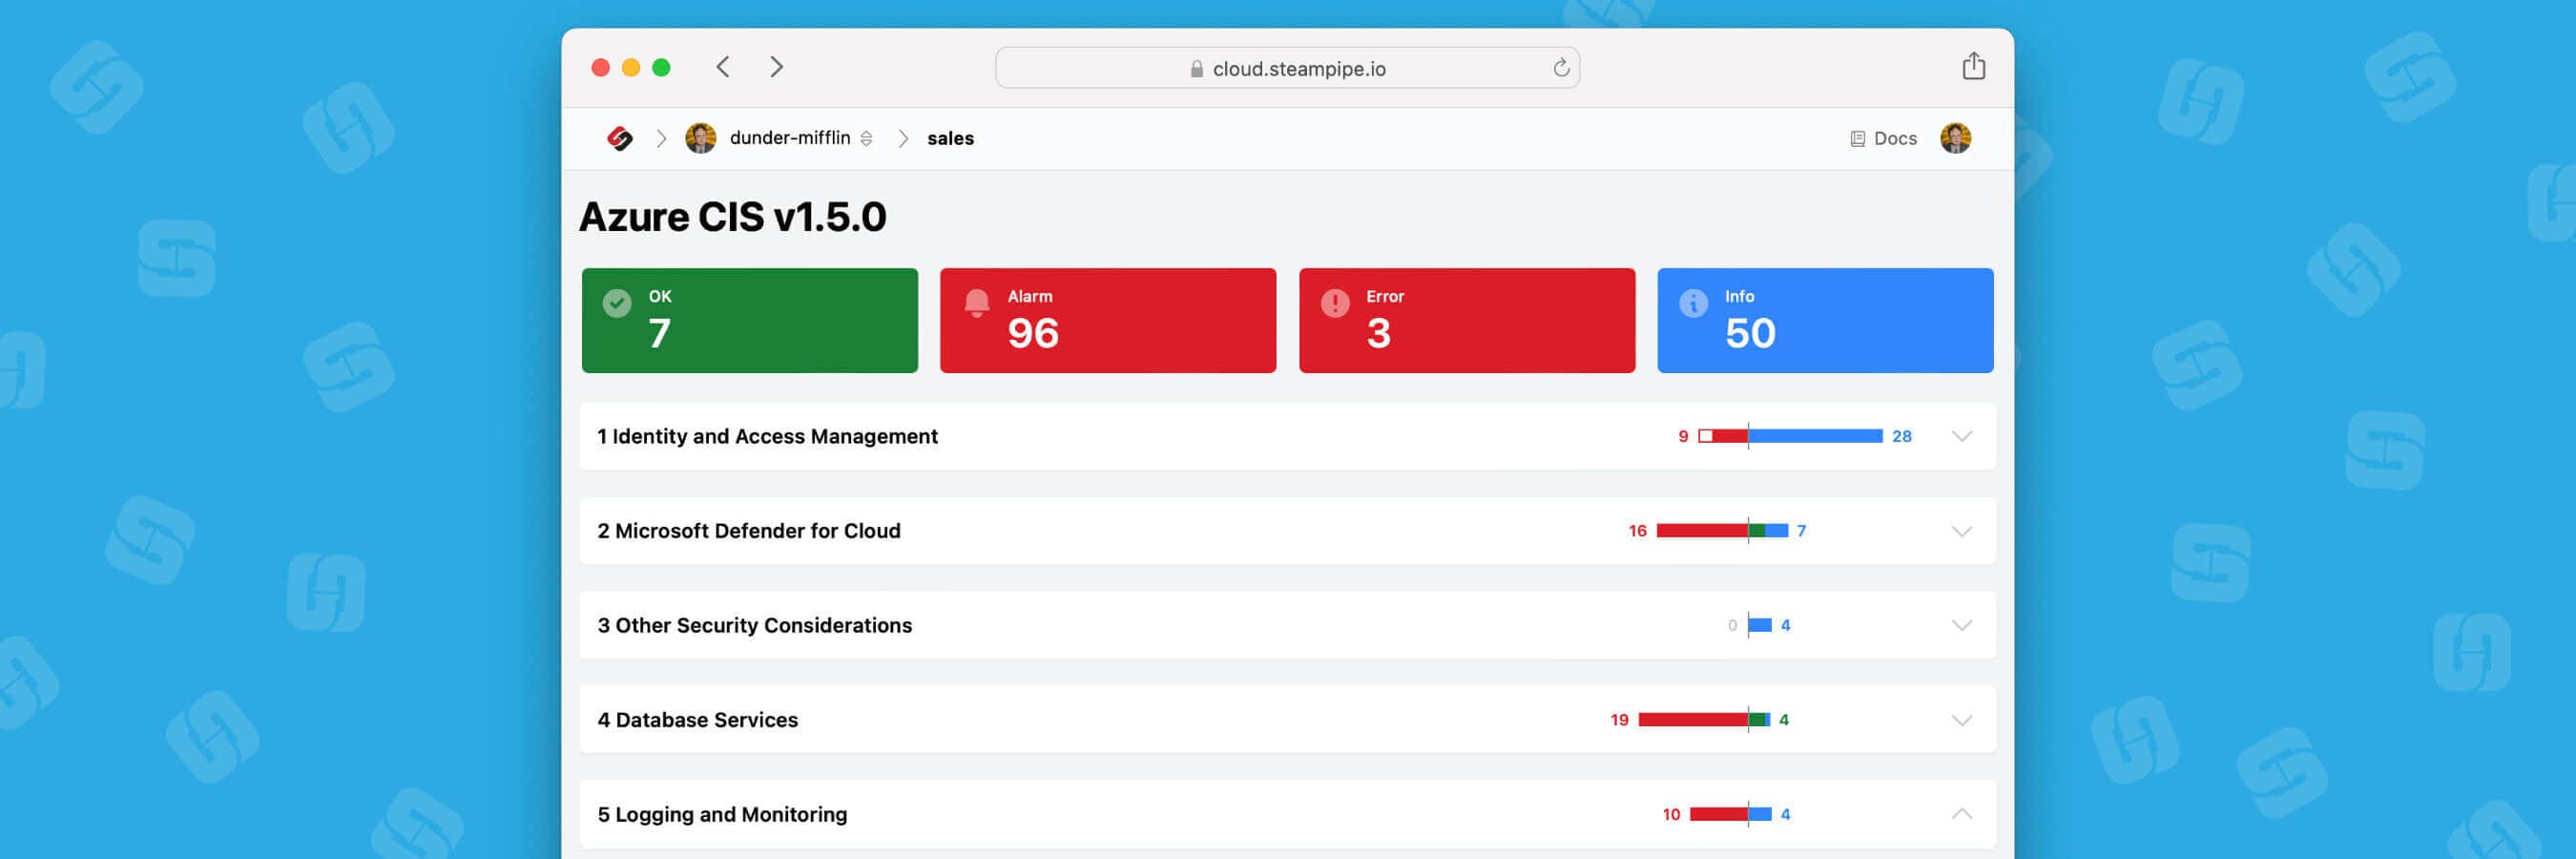The image size is (2576, 859).
Task: Click Database Services status bar
Action: pyautogui.click(x=1704, y=720)
